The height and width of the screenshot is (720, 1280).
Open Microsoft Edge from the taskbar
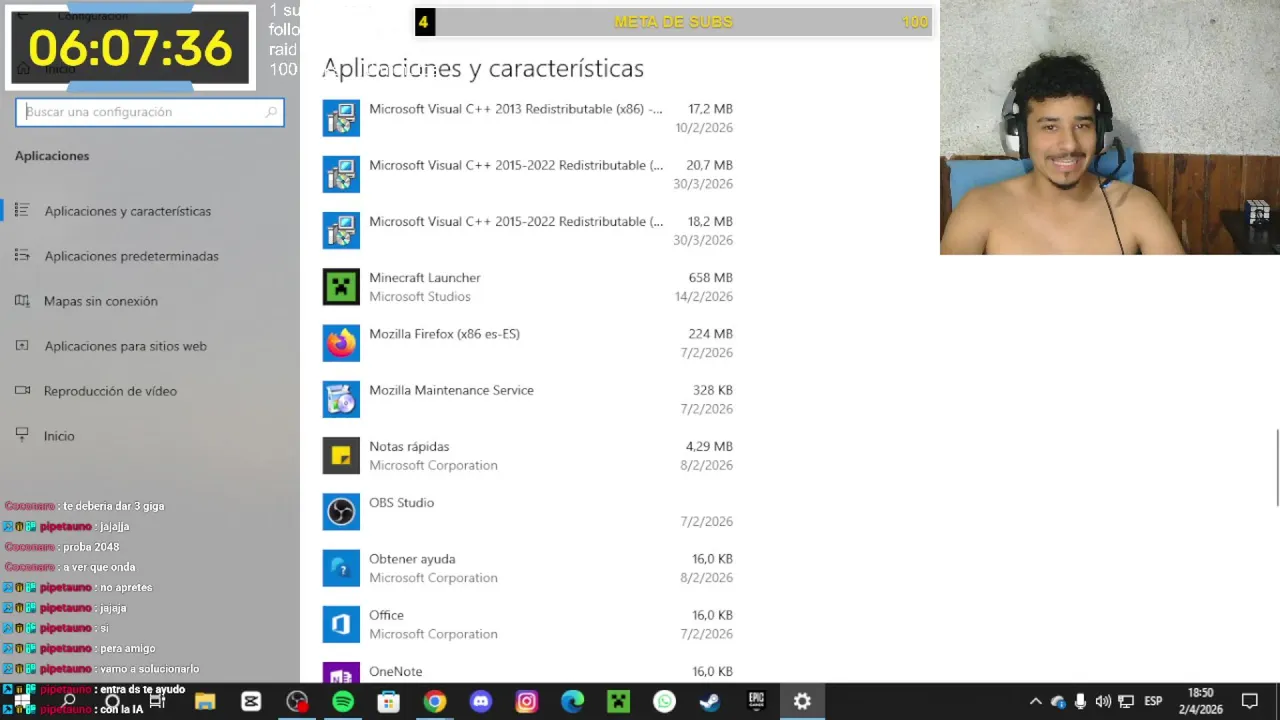click(x=573, y=702)
